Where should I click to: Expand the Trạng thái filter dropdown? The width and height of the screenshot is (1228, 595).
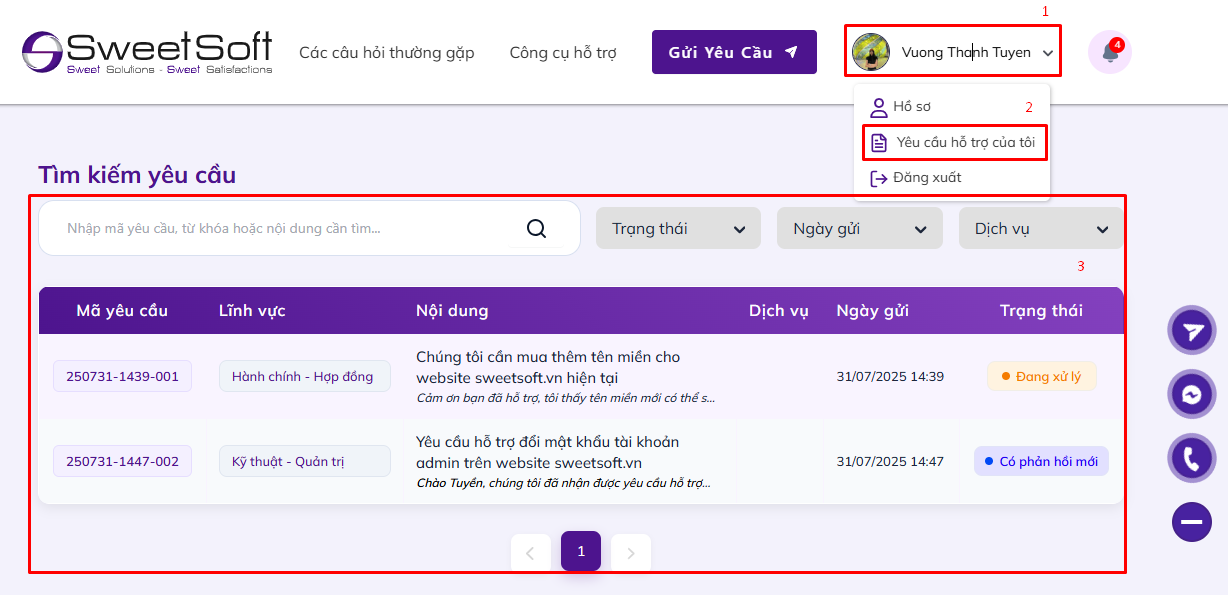tap(678, 229)
